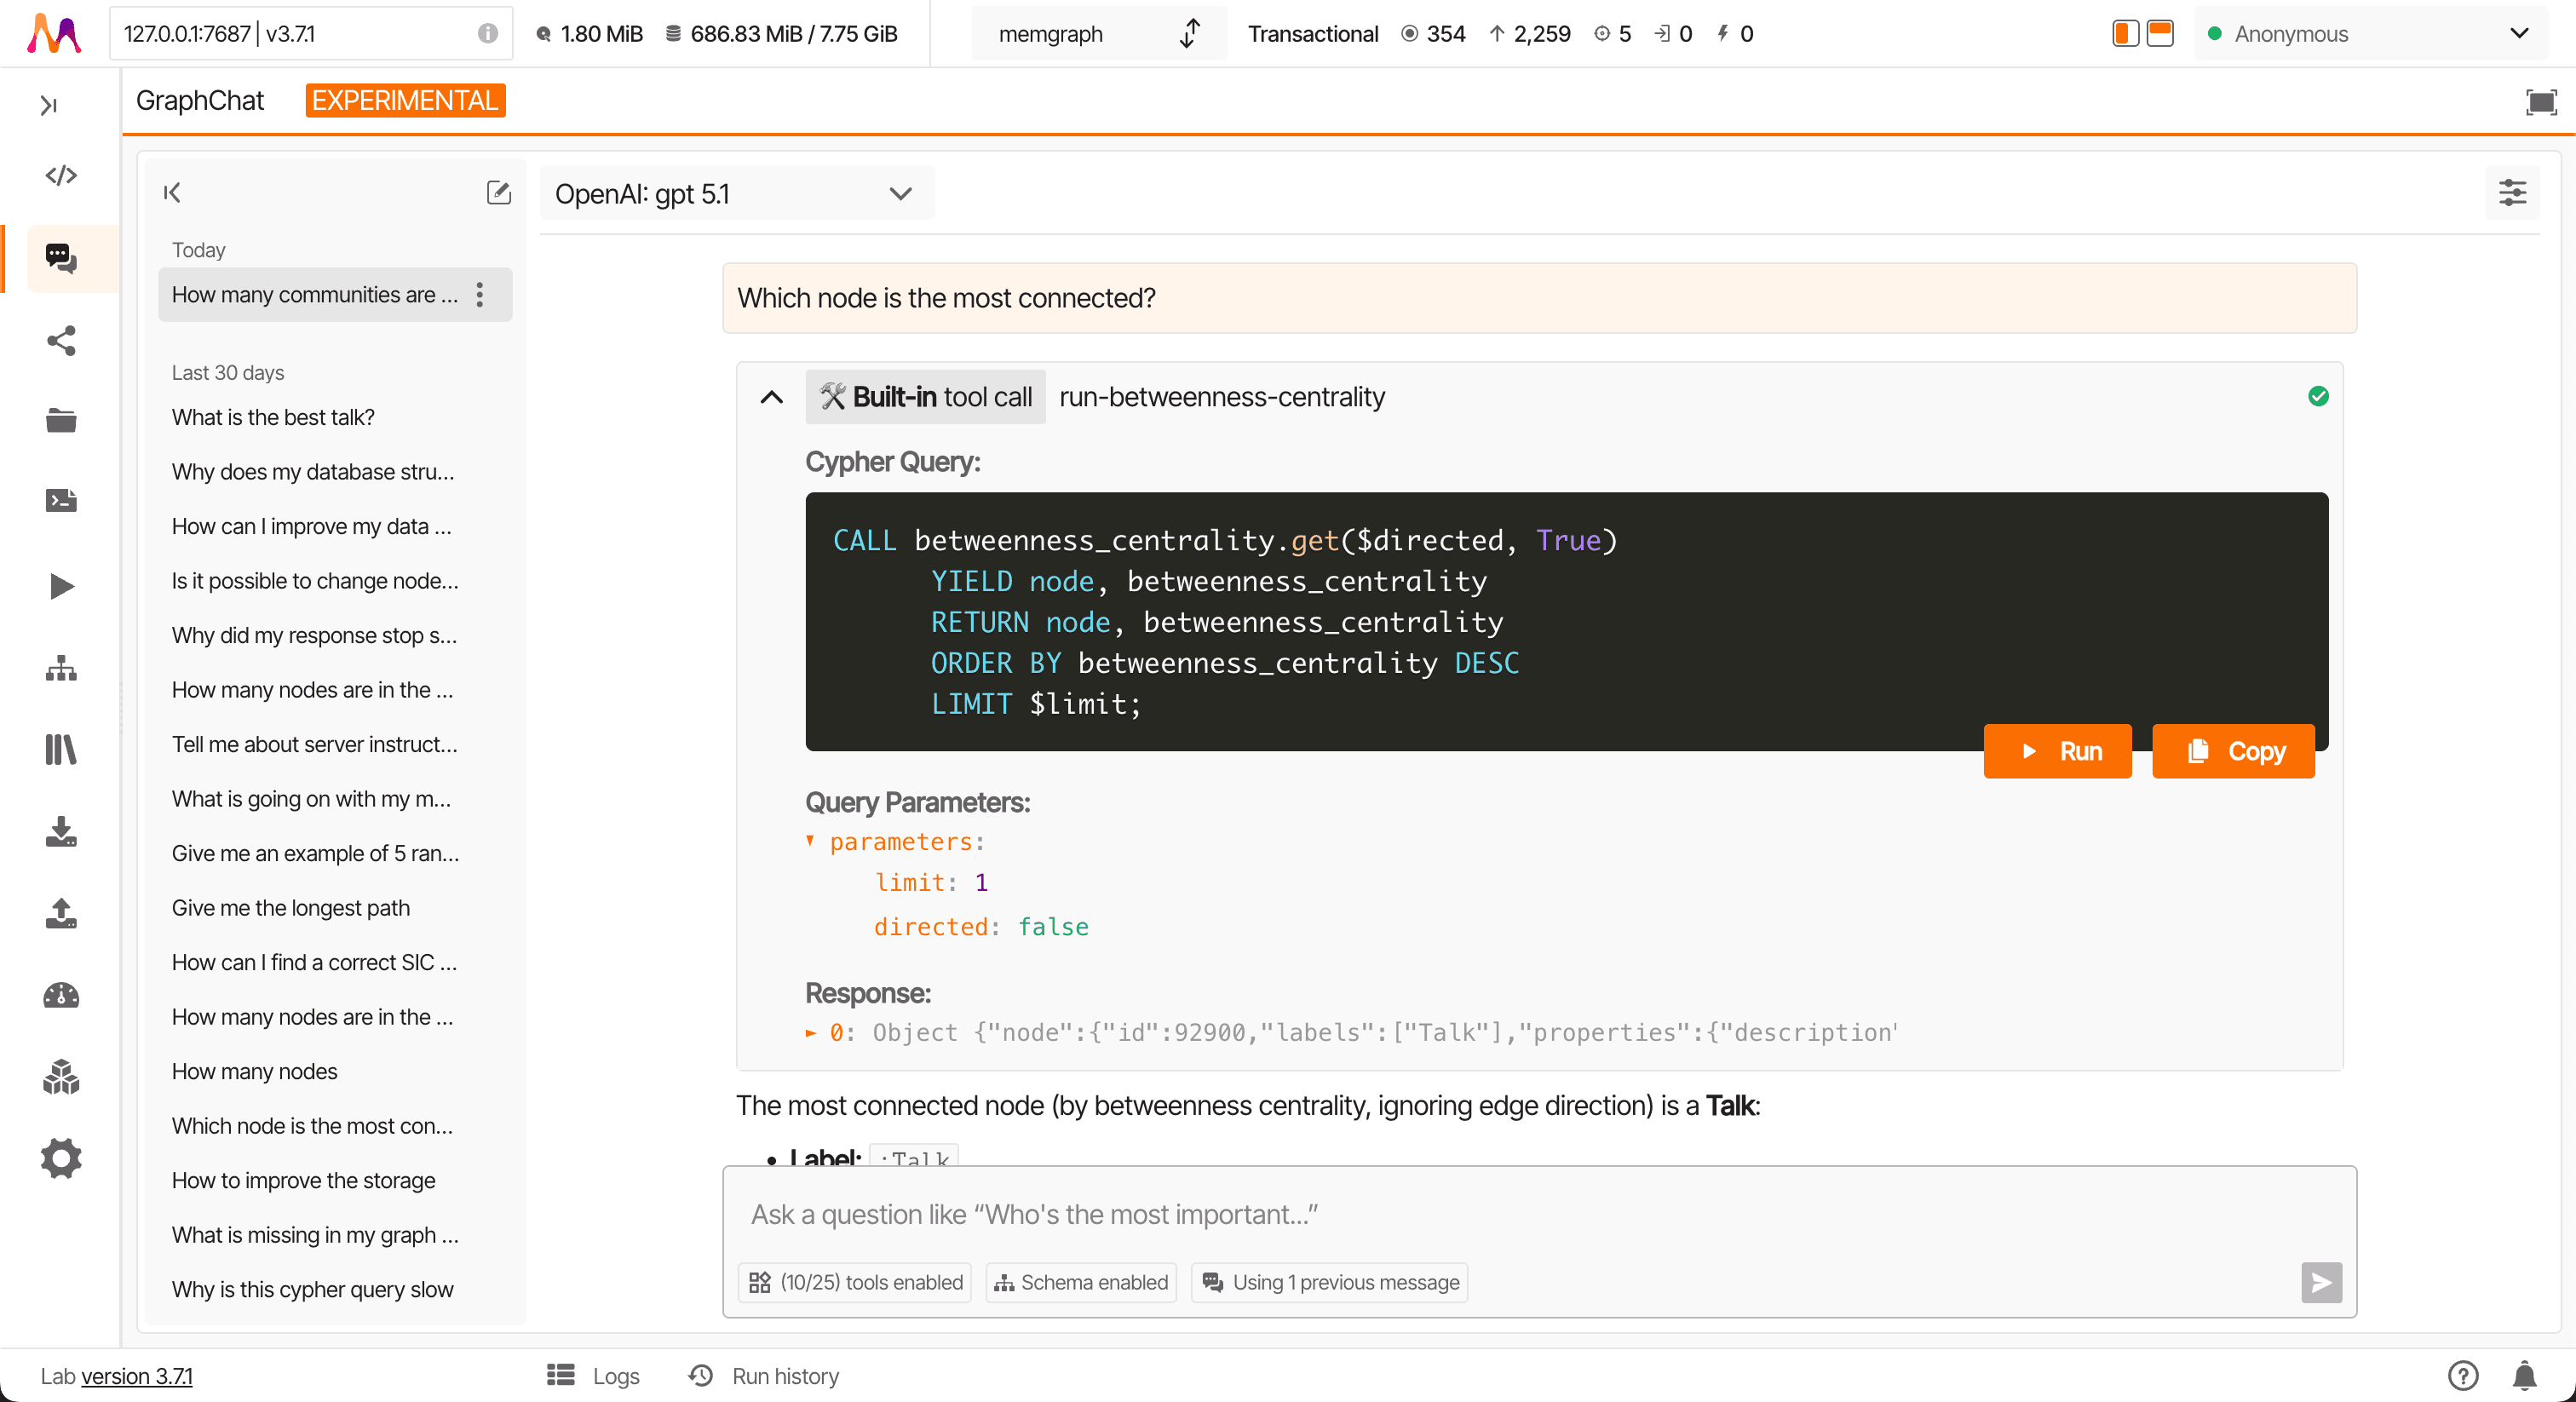Open the graph schema sidebar icon

(60, 668)
